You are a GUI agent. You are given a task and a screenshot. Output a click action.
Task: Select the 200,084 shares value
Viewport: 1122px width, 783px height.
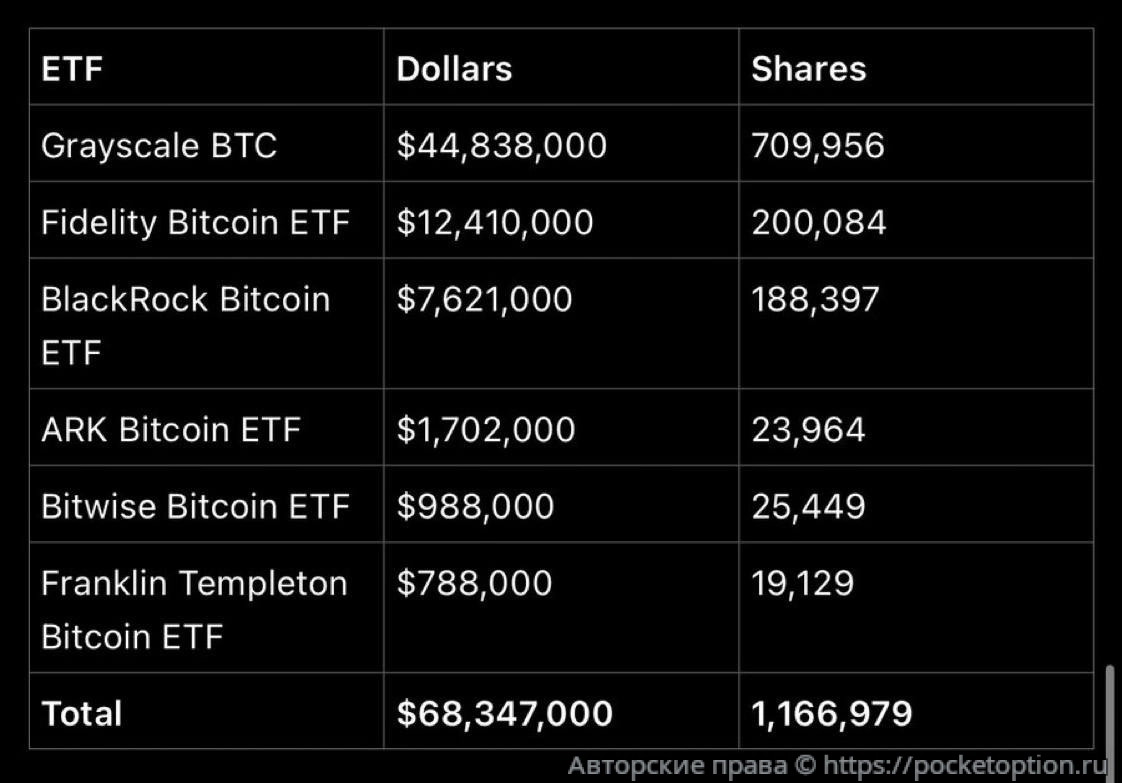point(818,222)
